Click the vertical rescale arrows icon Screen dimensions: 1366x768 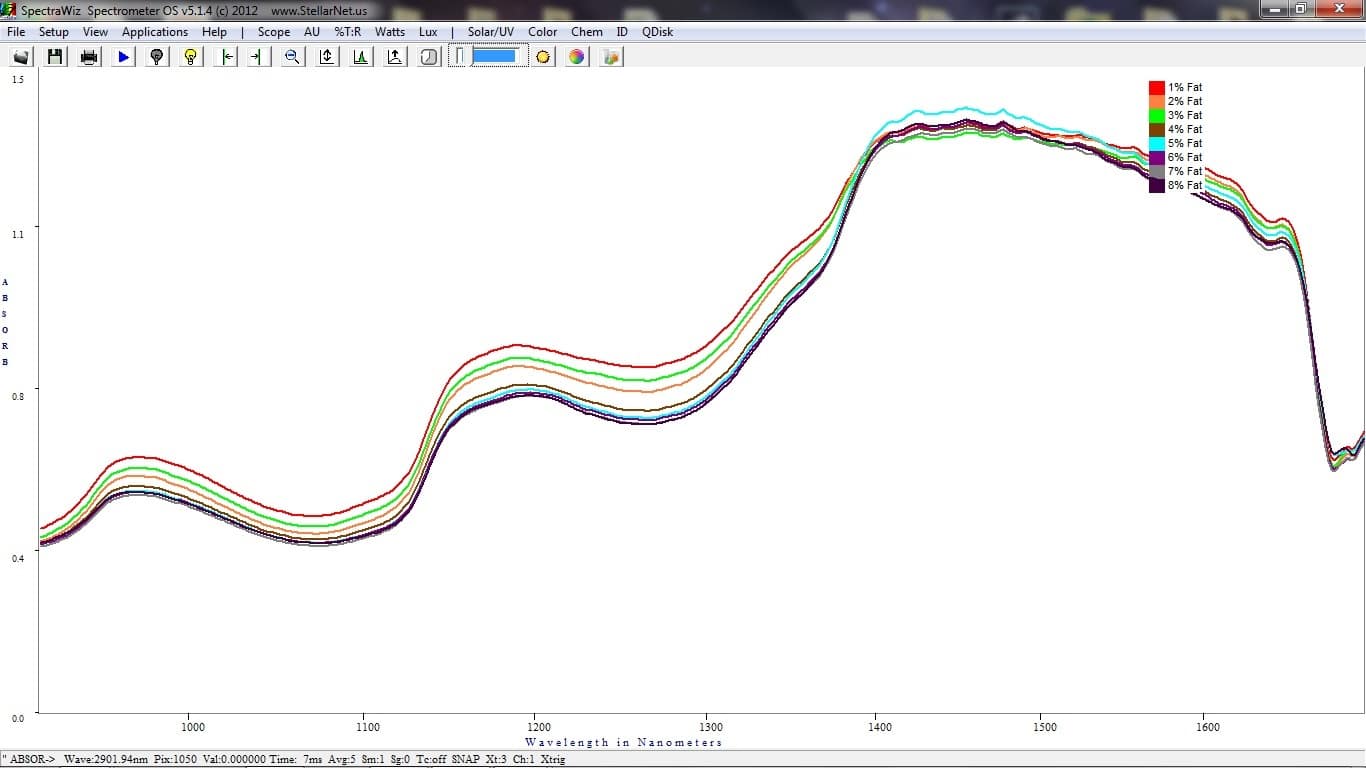pyautogui.click(x=327, y=57)
